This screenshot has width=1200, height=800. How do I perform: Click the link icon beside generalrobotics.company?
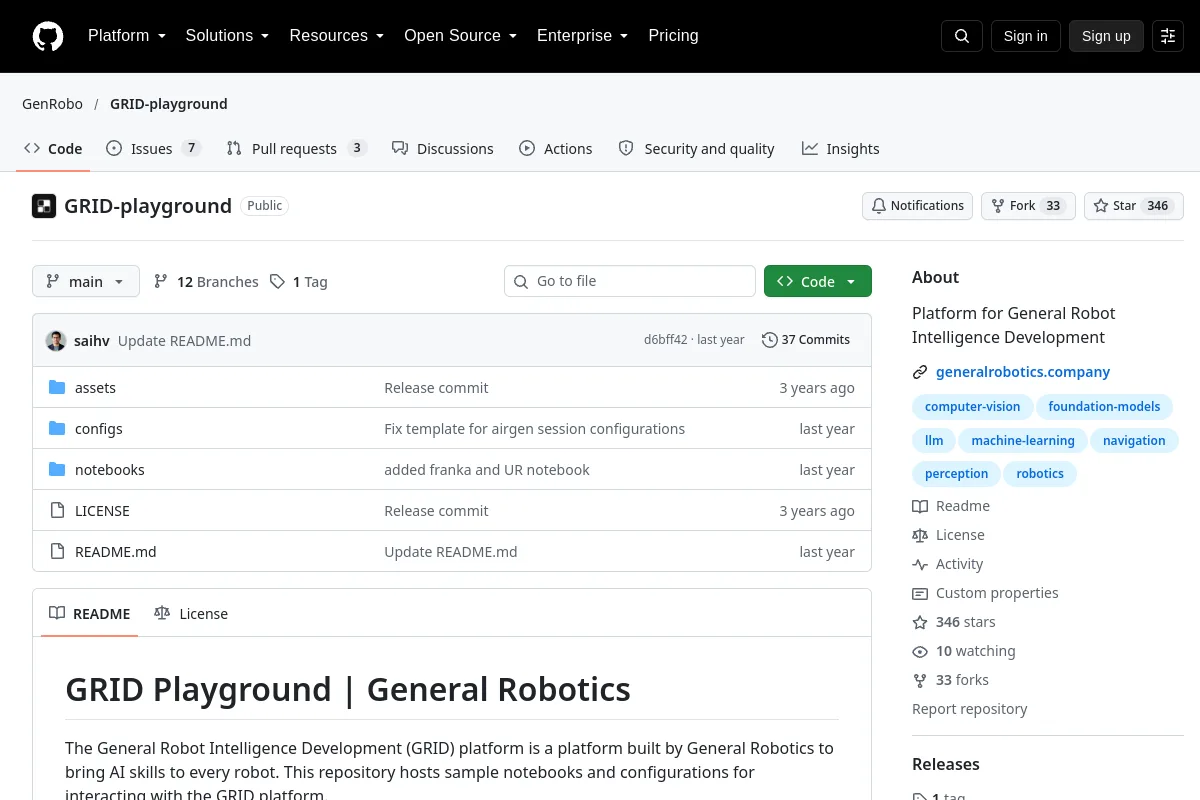pos(920,372)
